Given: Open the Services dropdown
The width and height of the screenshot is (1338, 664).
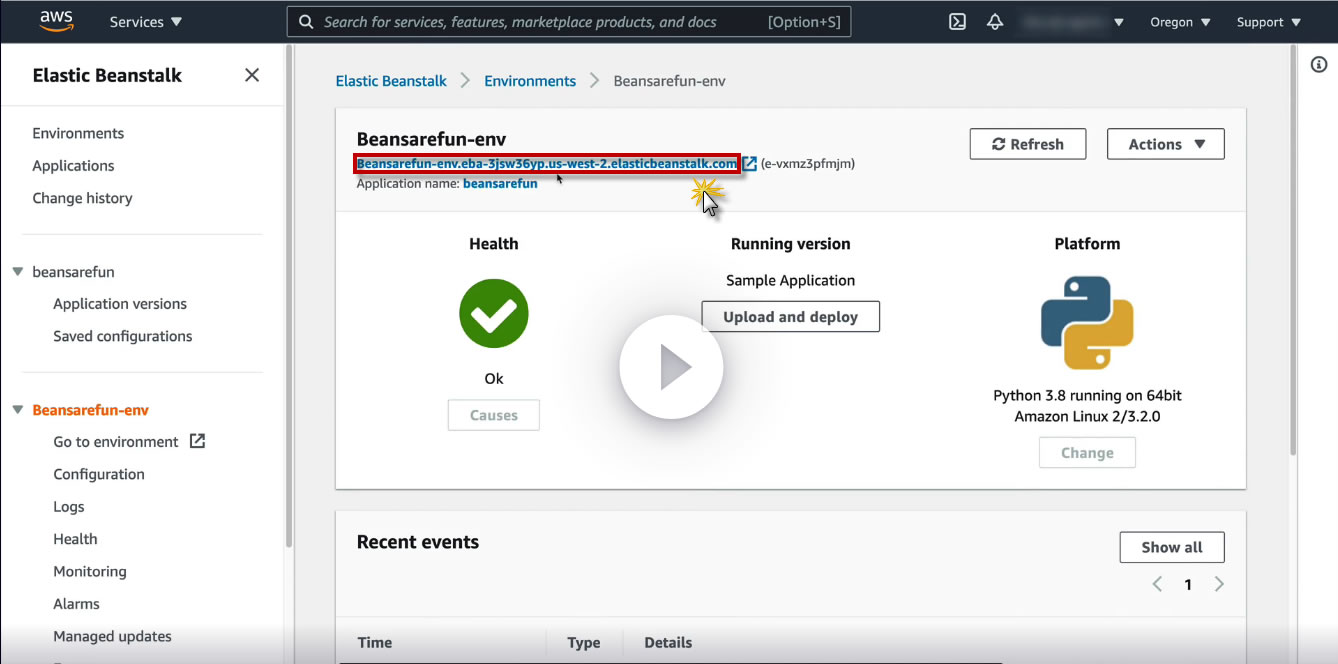Looking at the screenshot, I should pos(146,22).
